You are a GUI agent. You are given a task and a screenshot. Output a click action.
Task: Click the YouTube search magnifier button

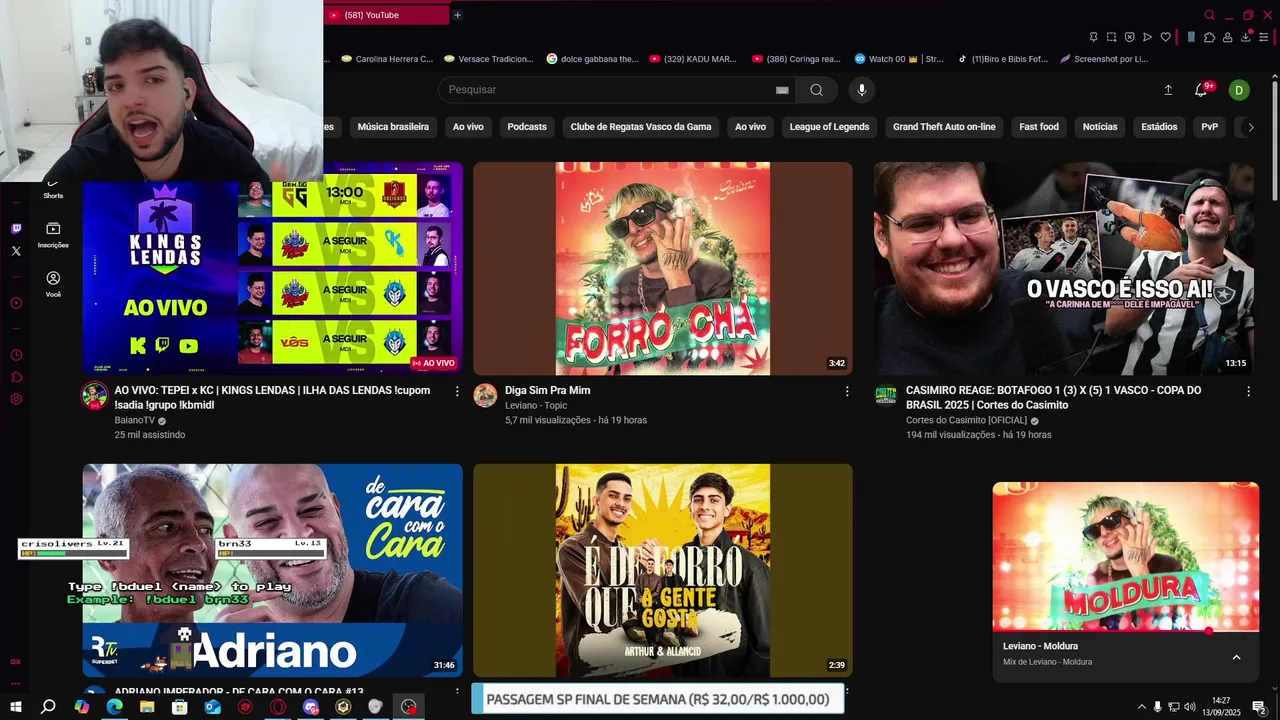(816, 90)
